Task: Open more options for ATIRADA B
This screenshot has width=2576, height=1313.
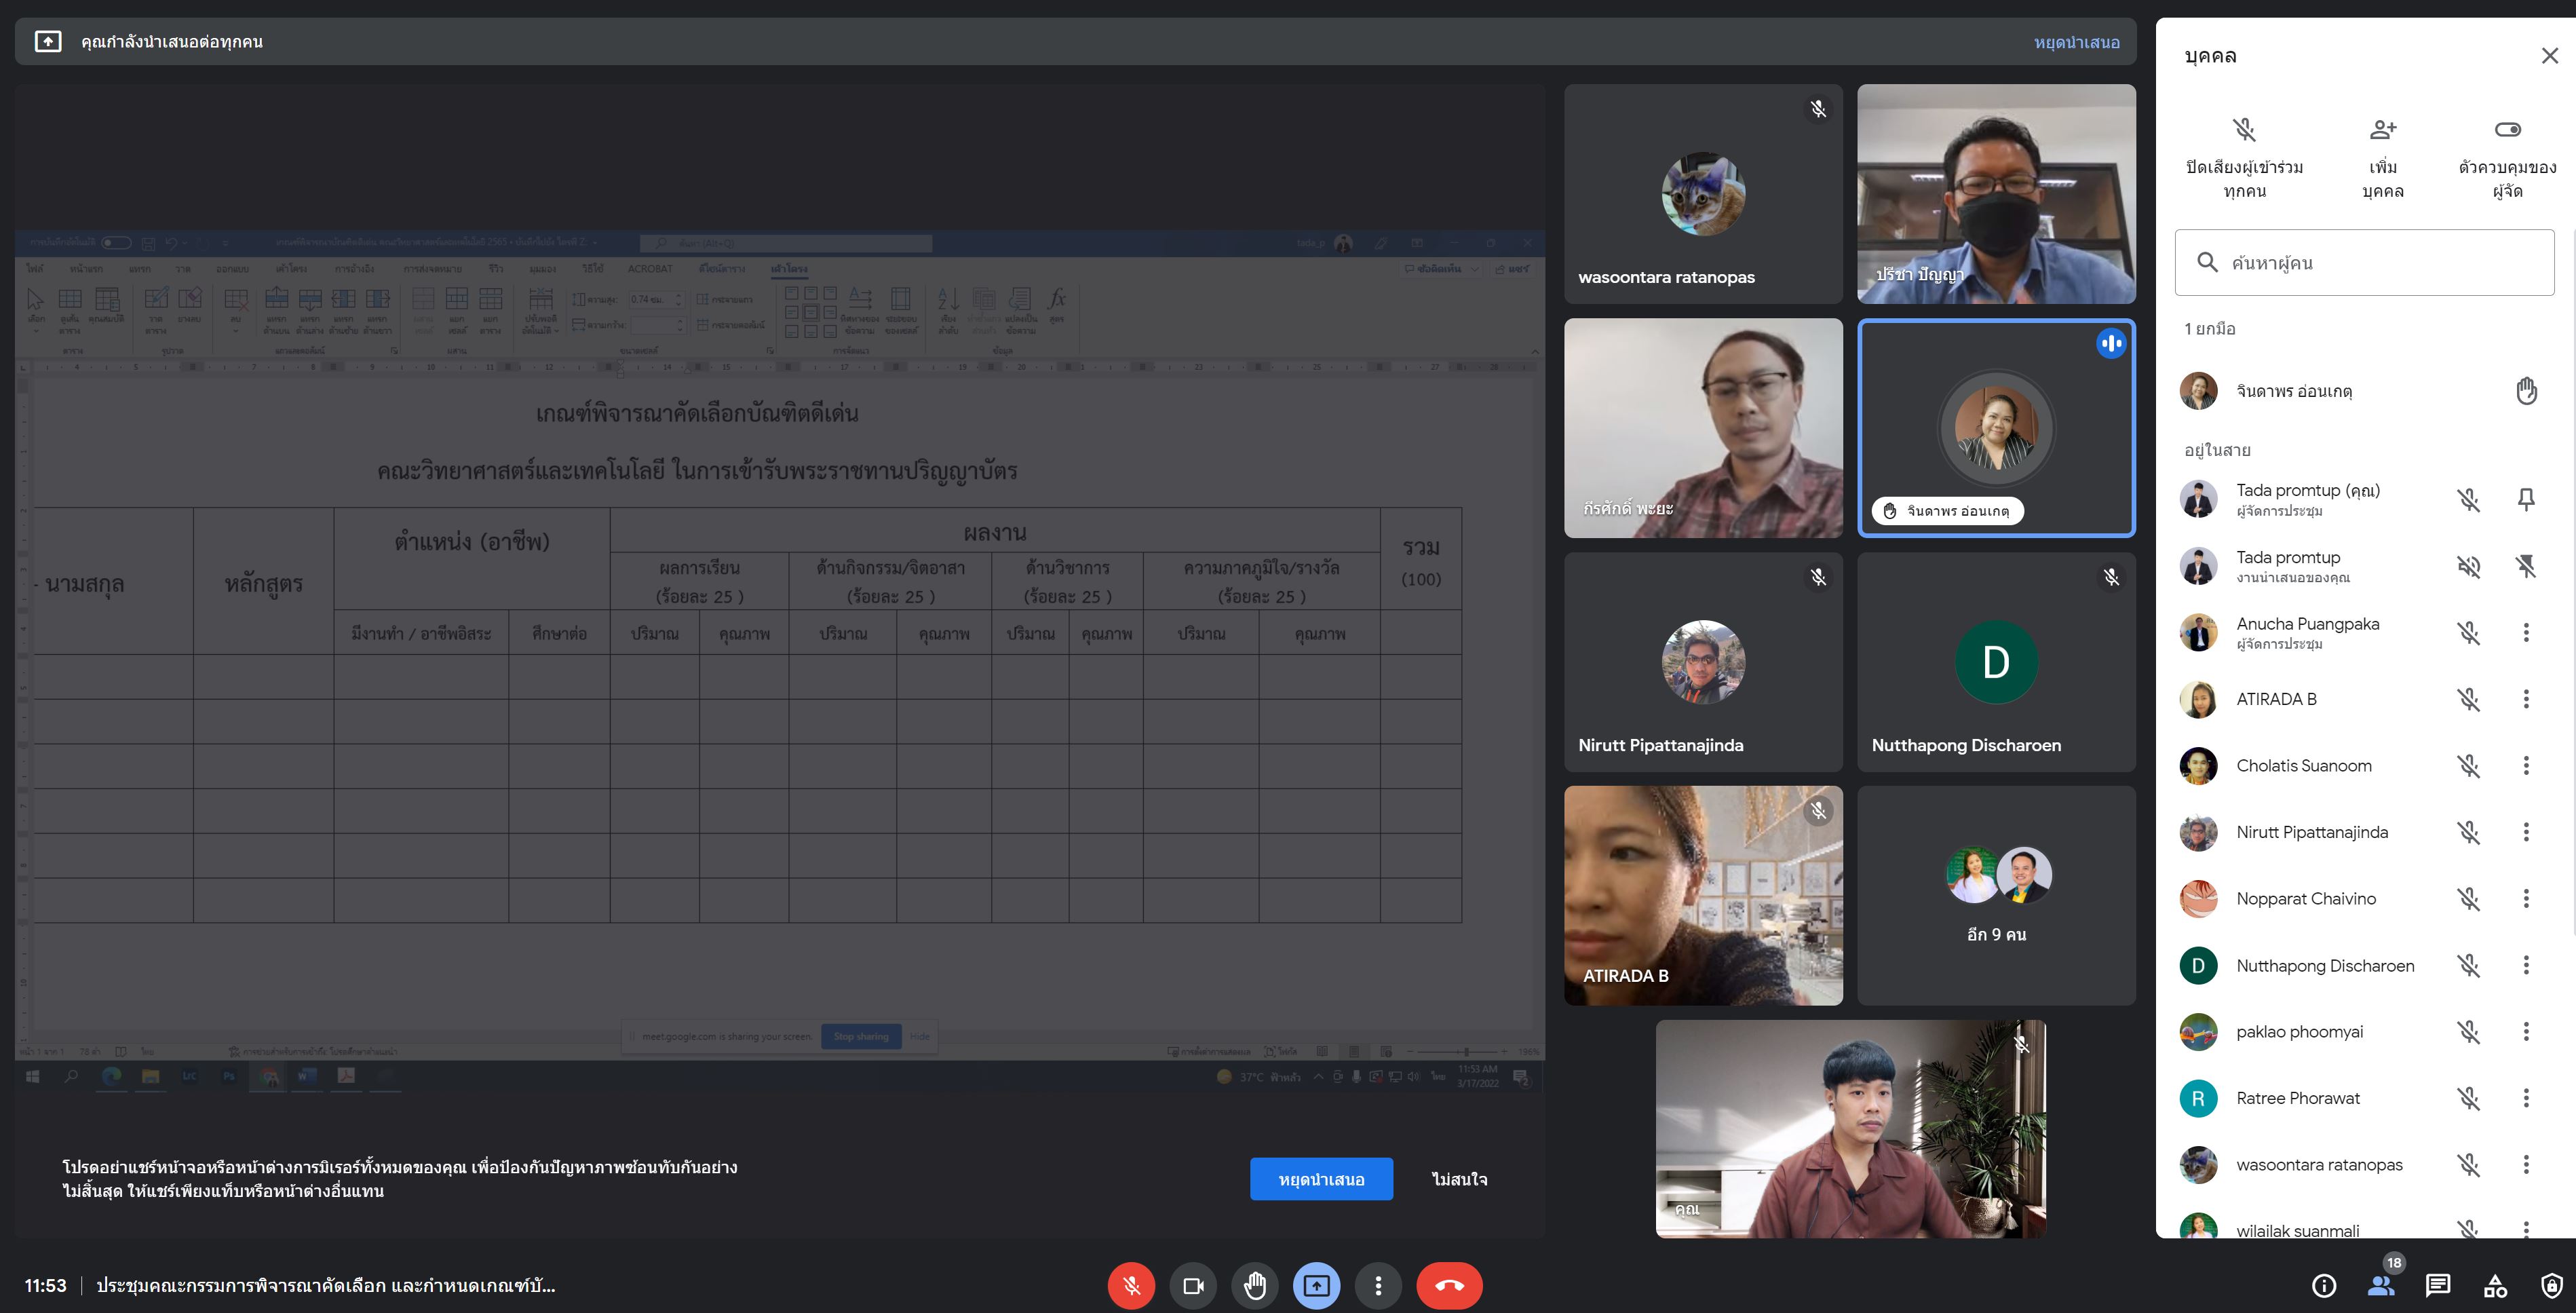Action: (2526, 699)
